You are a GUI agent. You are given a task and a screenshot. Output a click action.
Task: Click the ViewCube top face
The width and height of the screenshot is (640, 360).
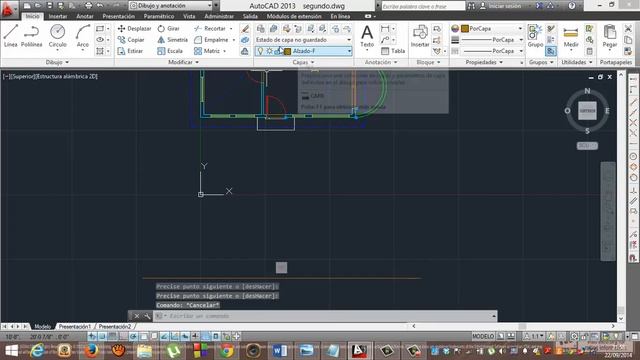[x=587, y=111]
